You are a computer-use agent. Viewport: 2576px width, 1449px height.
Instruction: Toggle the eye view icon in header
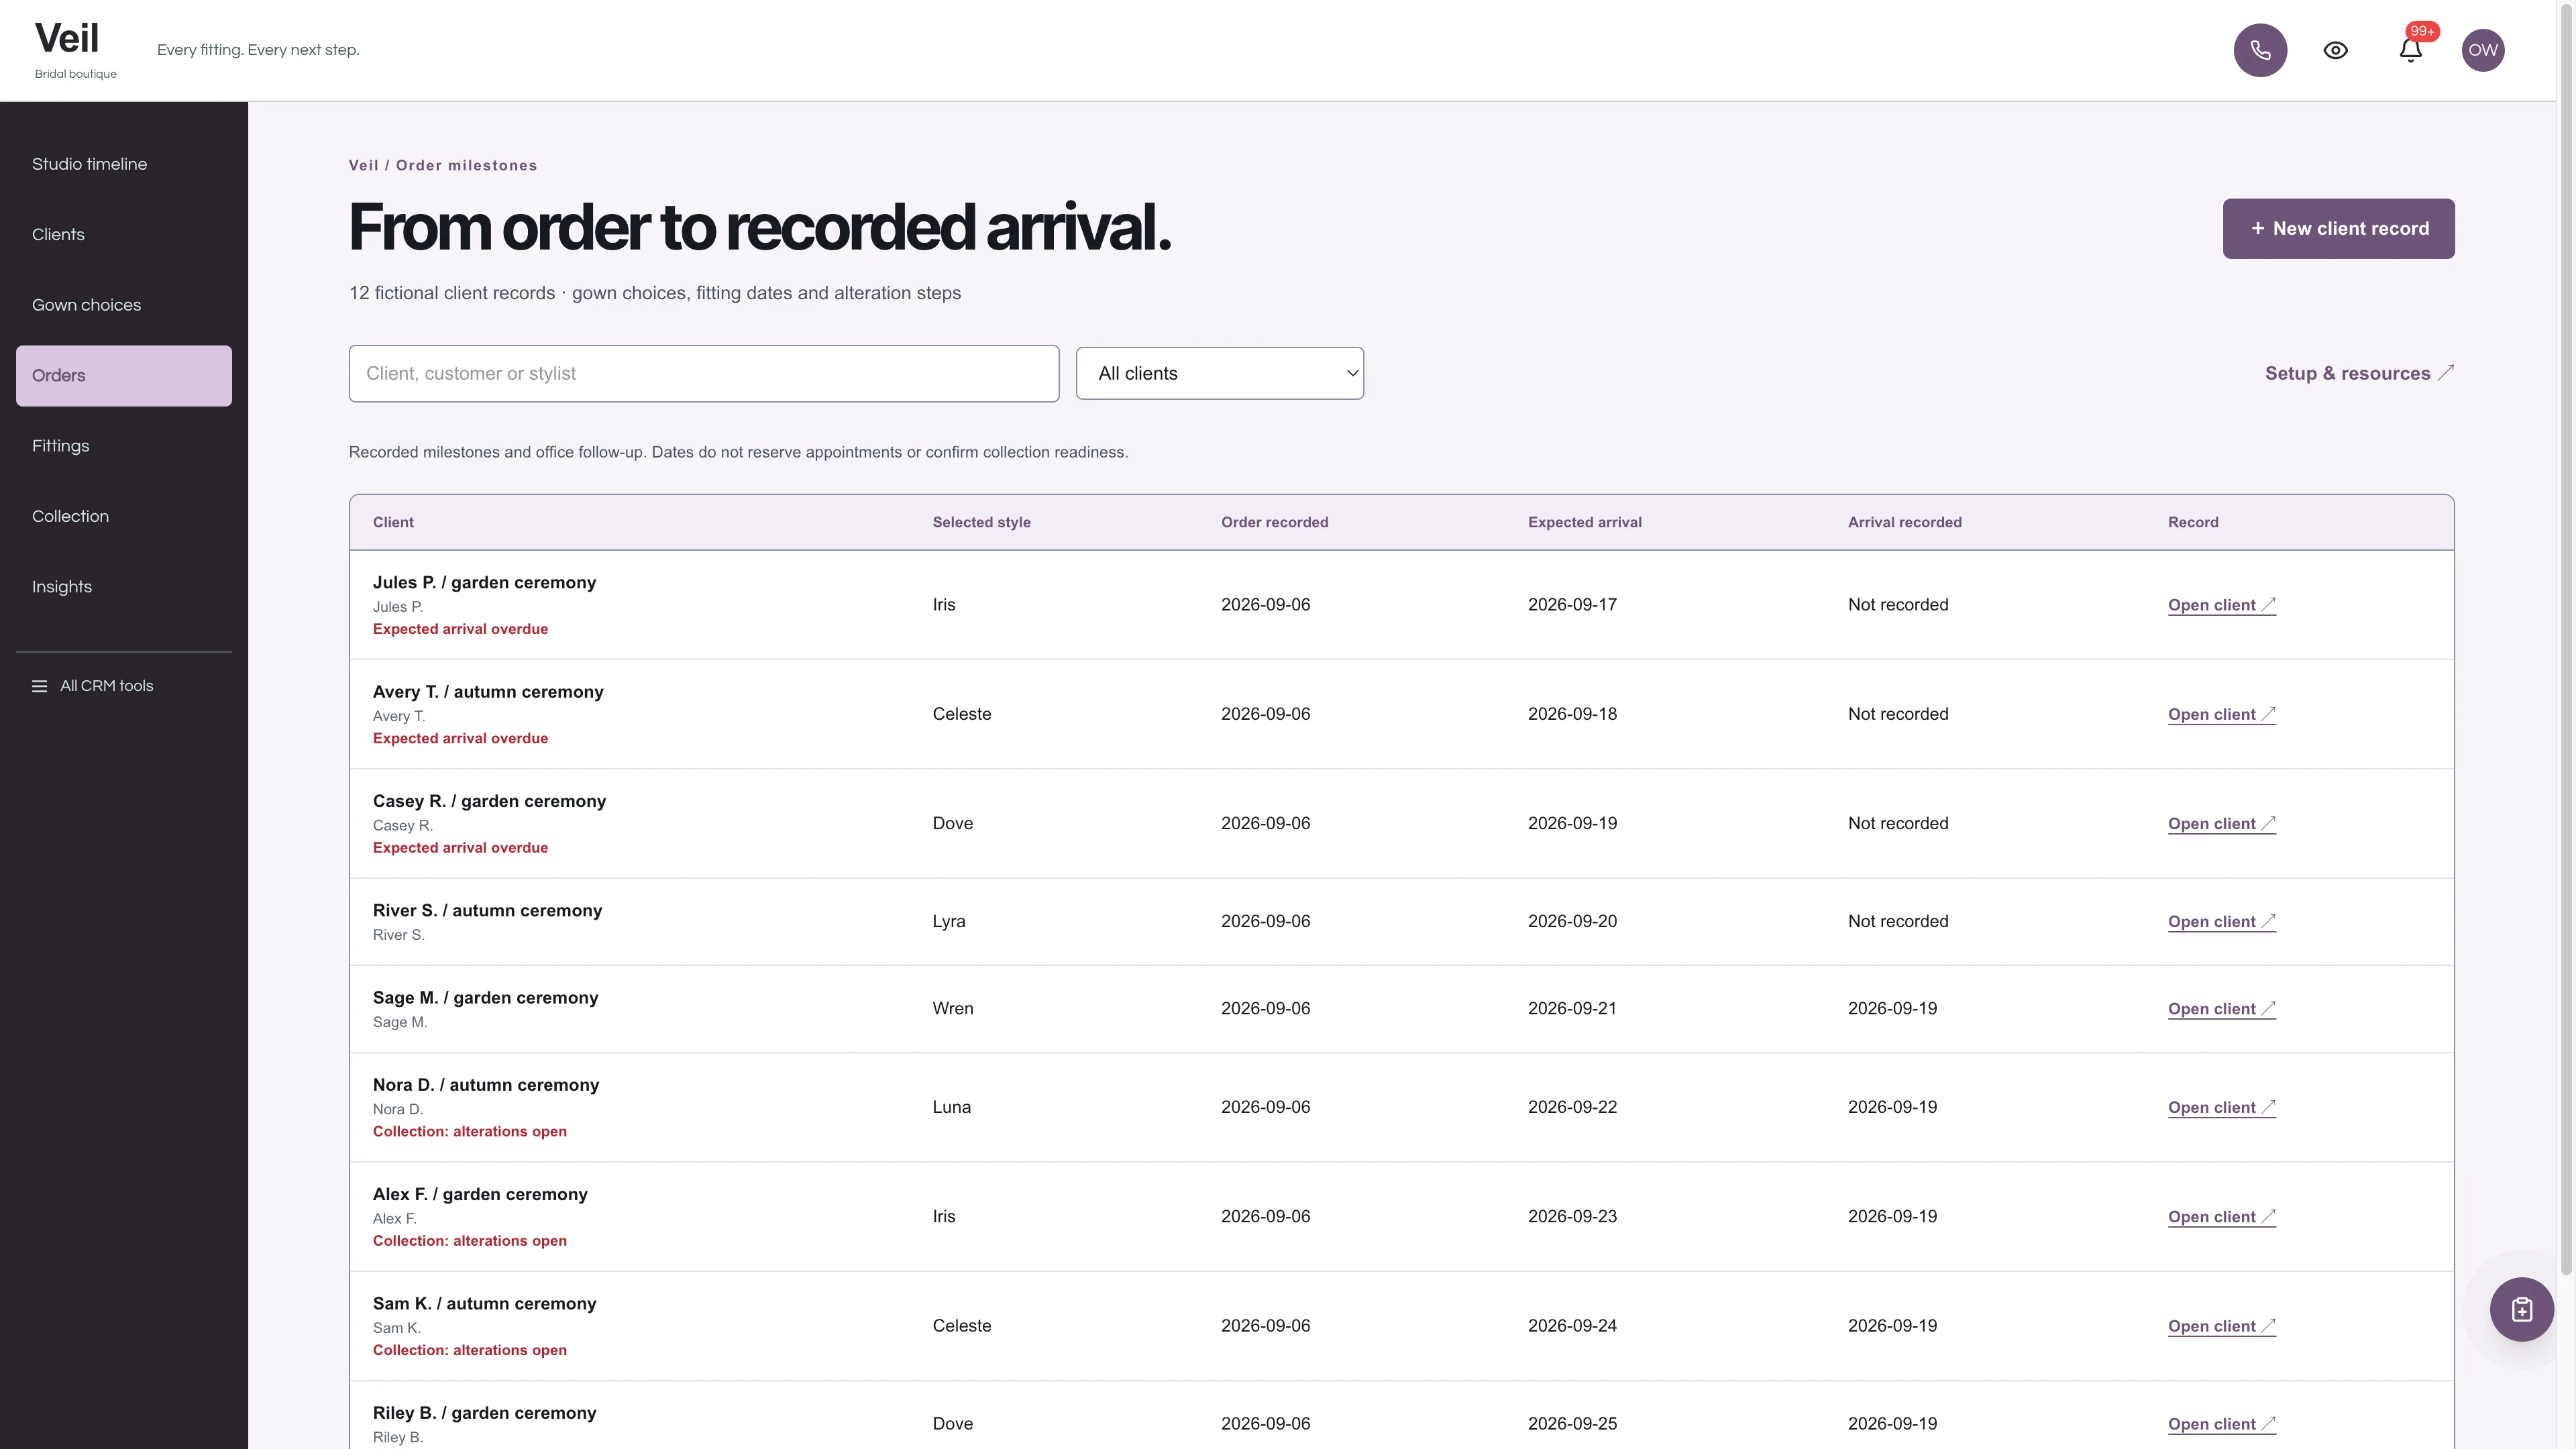[2335, 50]
